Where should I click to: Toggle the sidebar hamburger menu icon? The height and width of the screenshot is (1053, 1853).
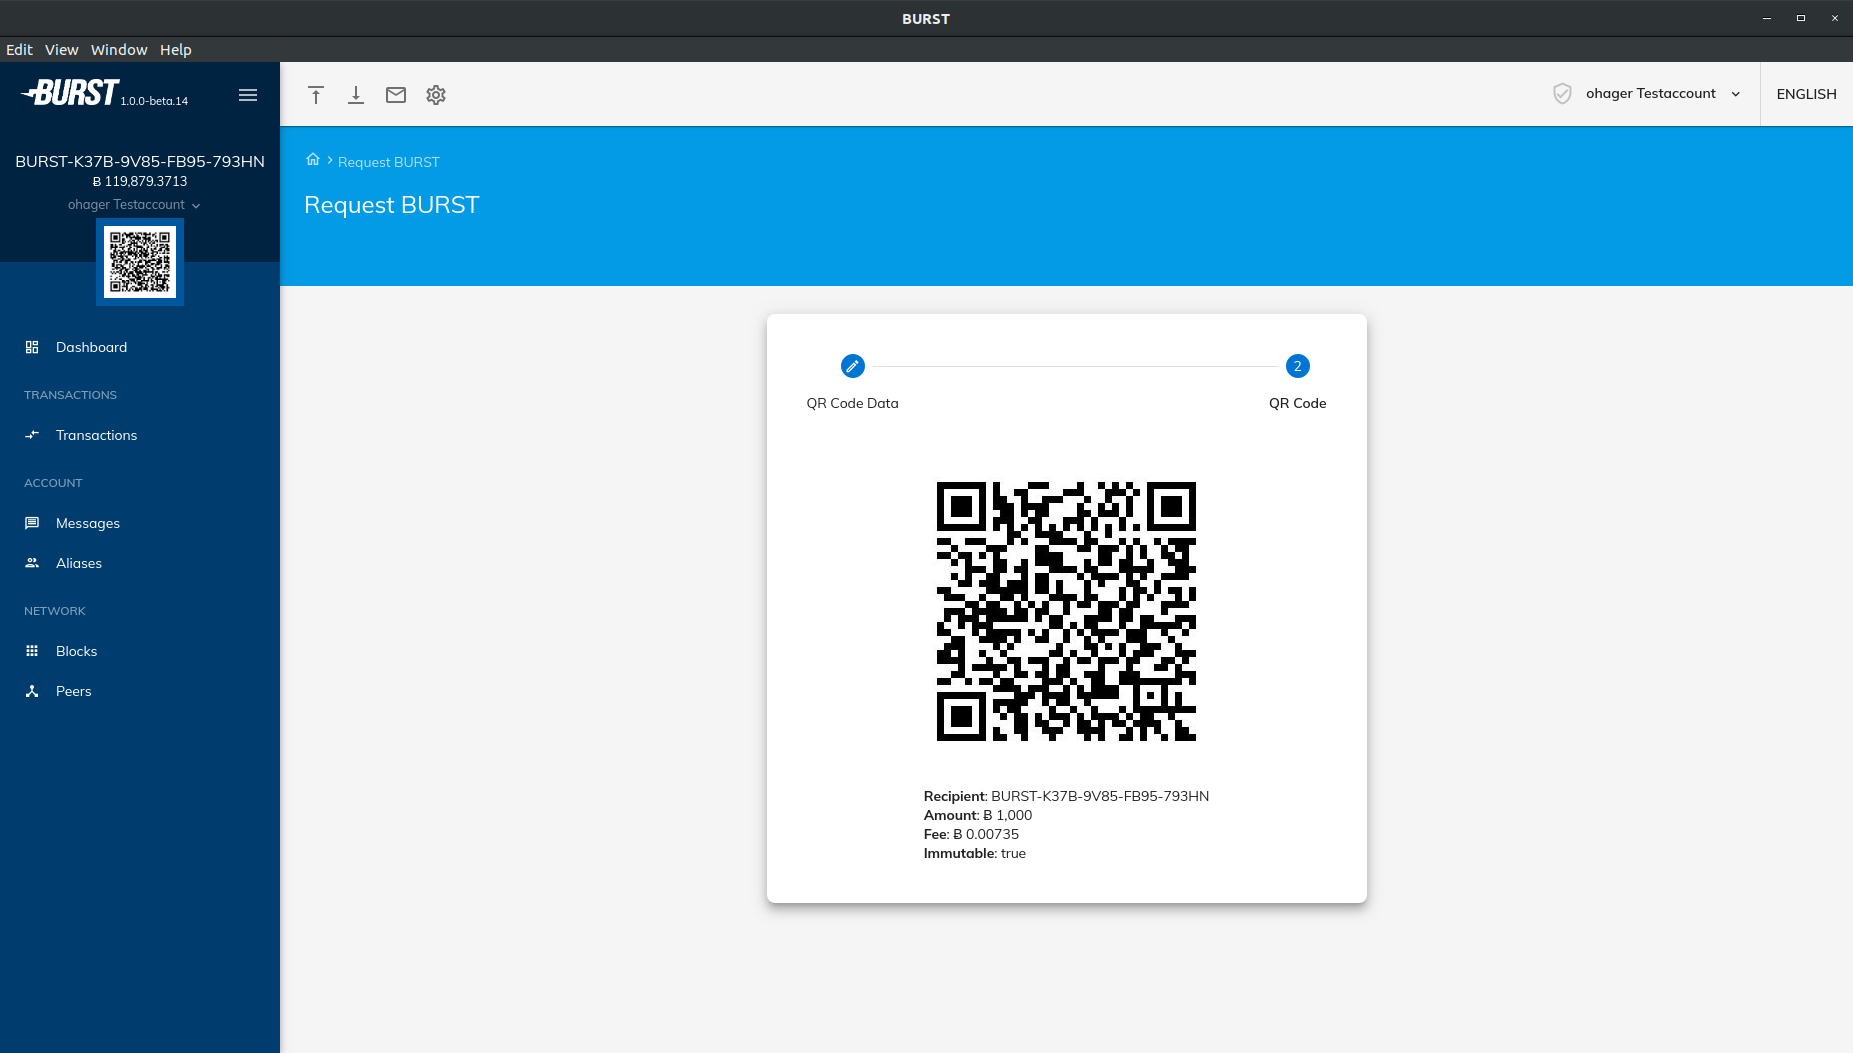[248, 95]
